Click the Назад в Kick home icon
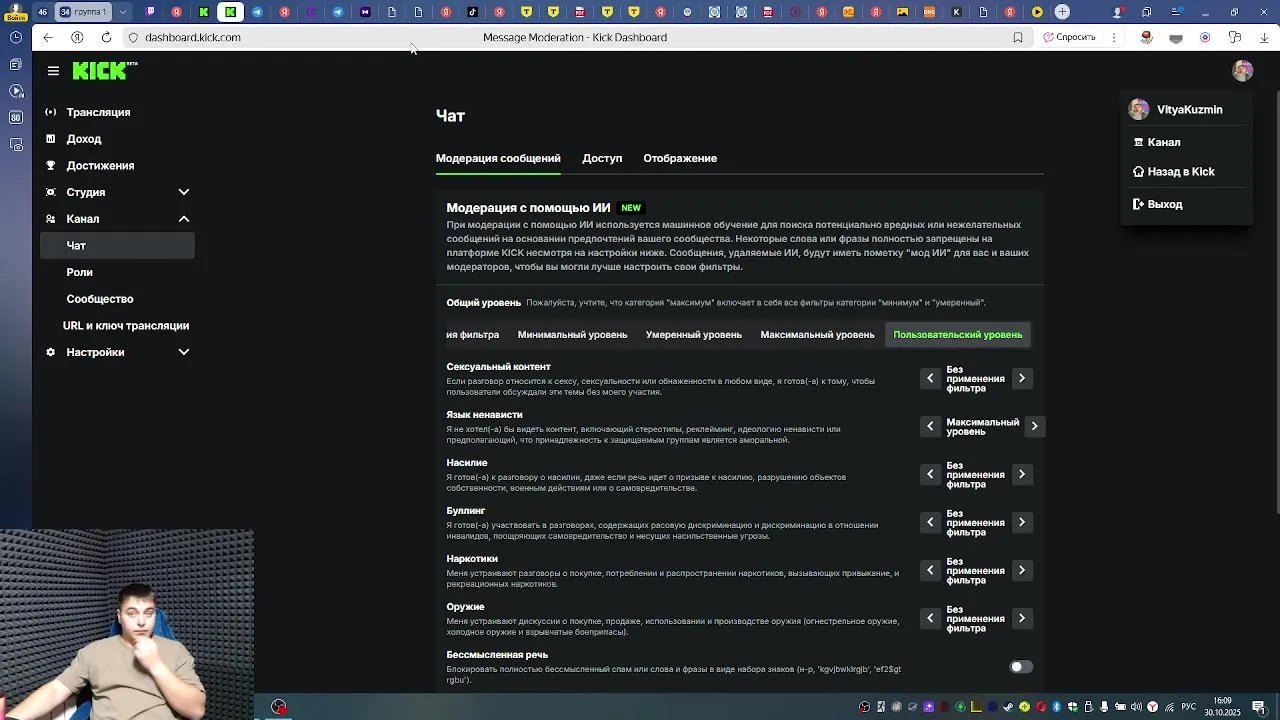This screenshot has width=1280, height=720. [1138, 172]
